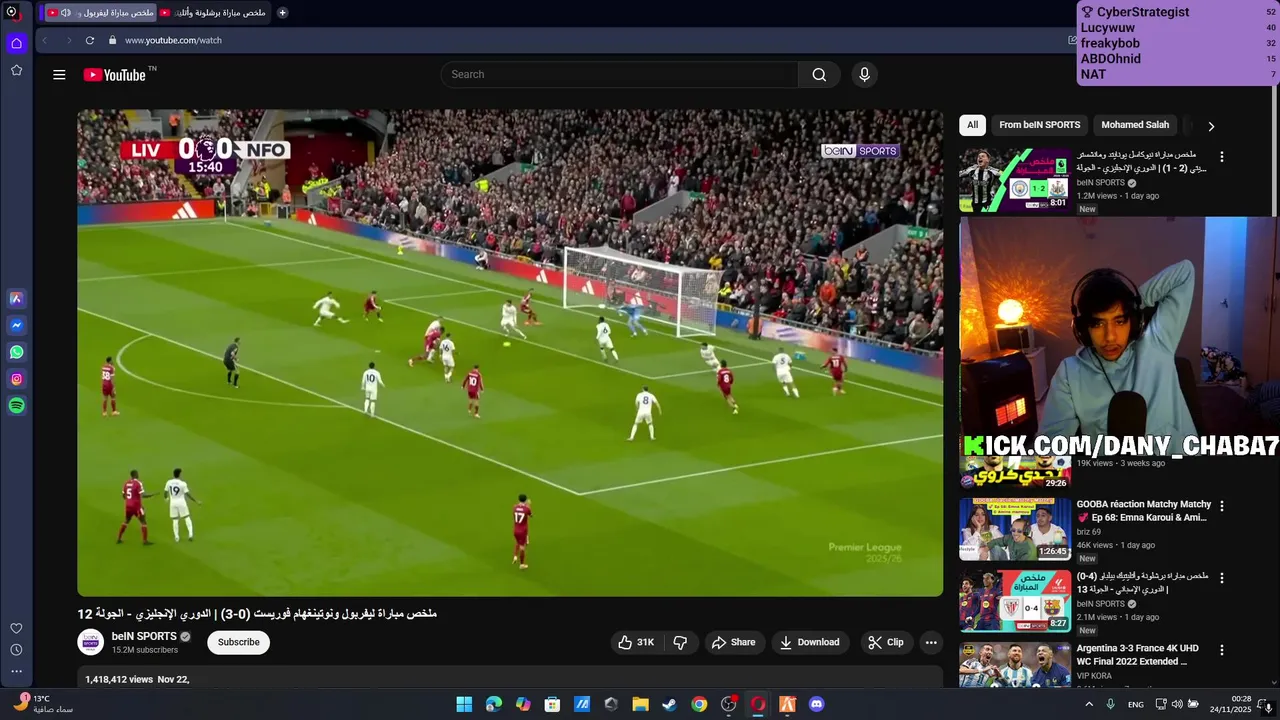
Task: Open Aria AI icon in sidebar
Action: pyautogui.click(x=16, y=298)
